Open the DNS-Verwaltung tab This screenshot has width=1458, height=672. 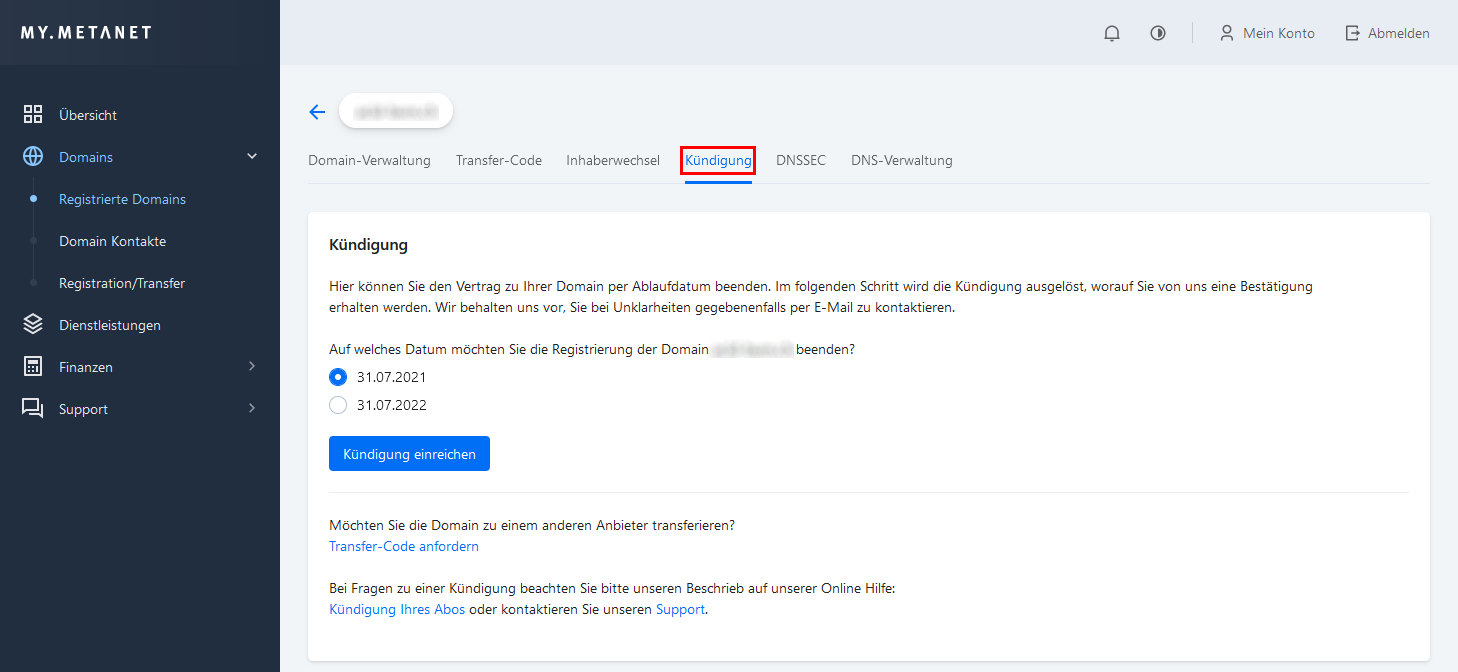click(x=901, y=160)
